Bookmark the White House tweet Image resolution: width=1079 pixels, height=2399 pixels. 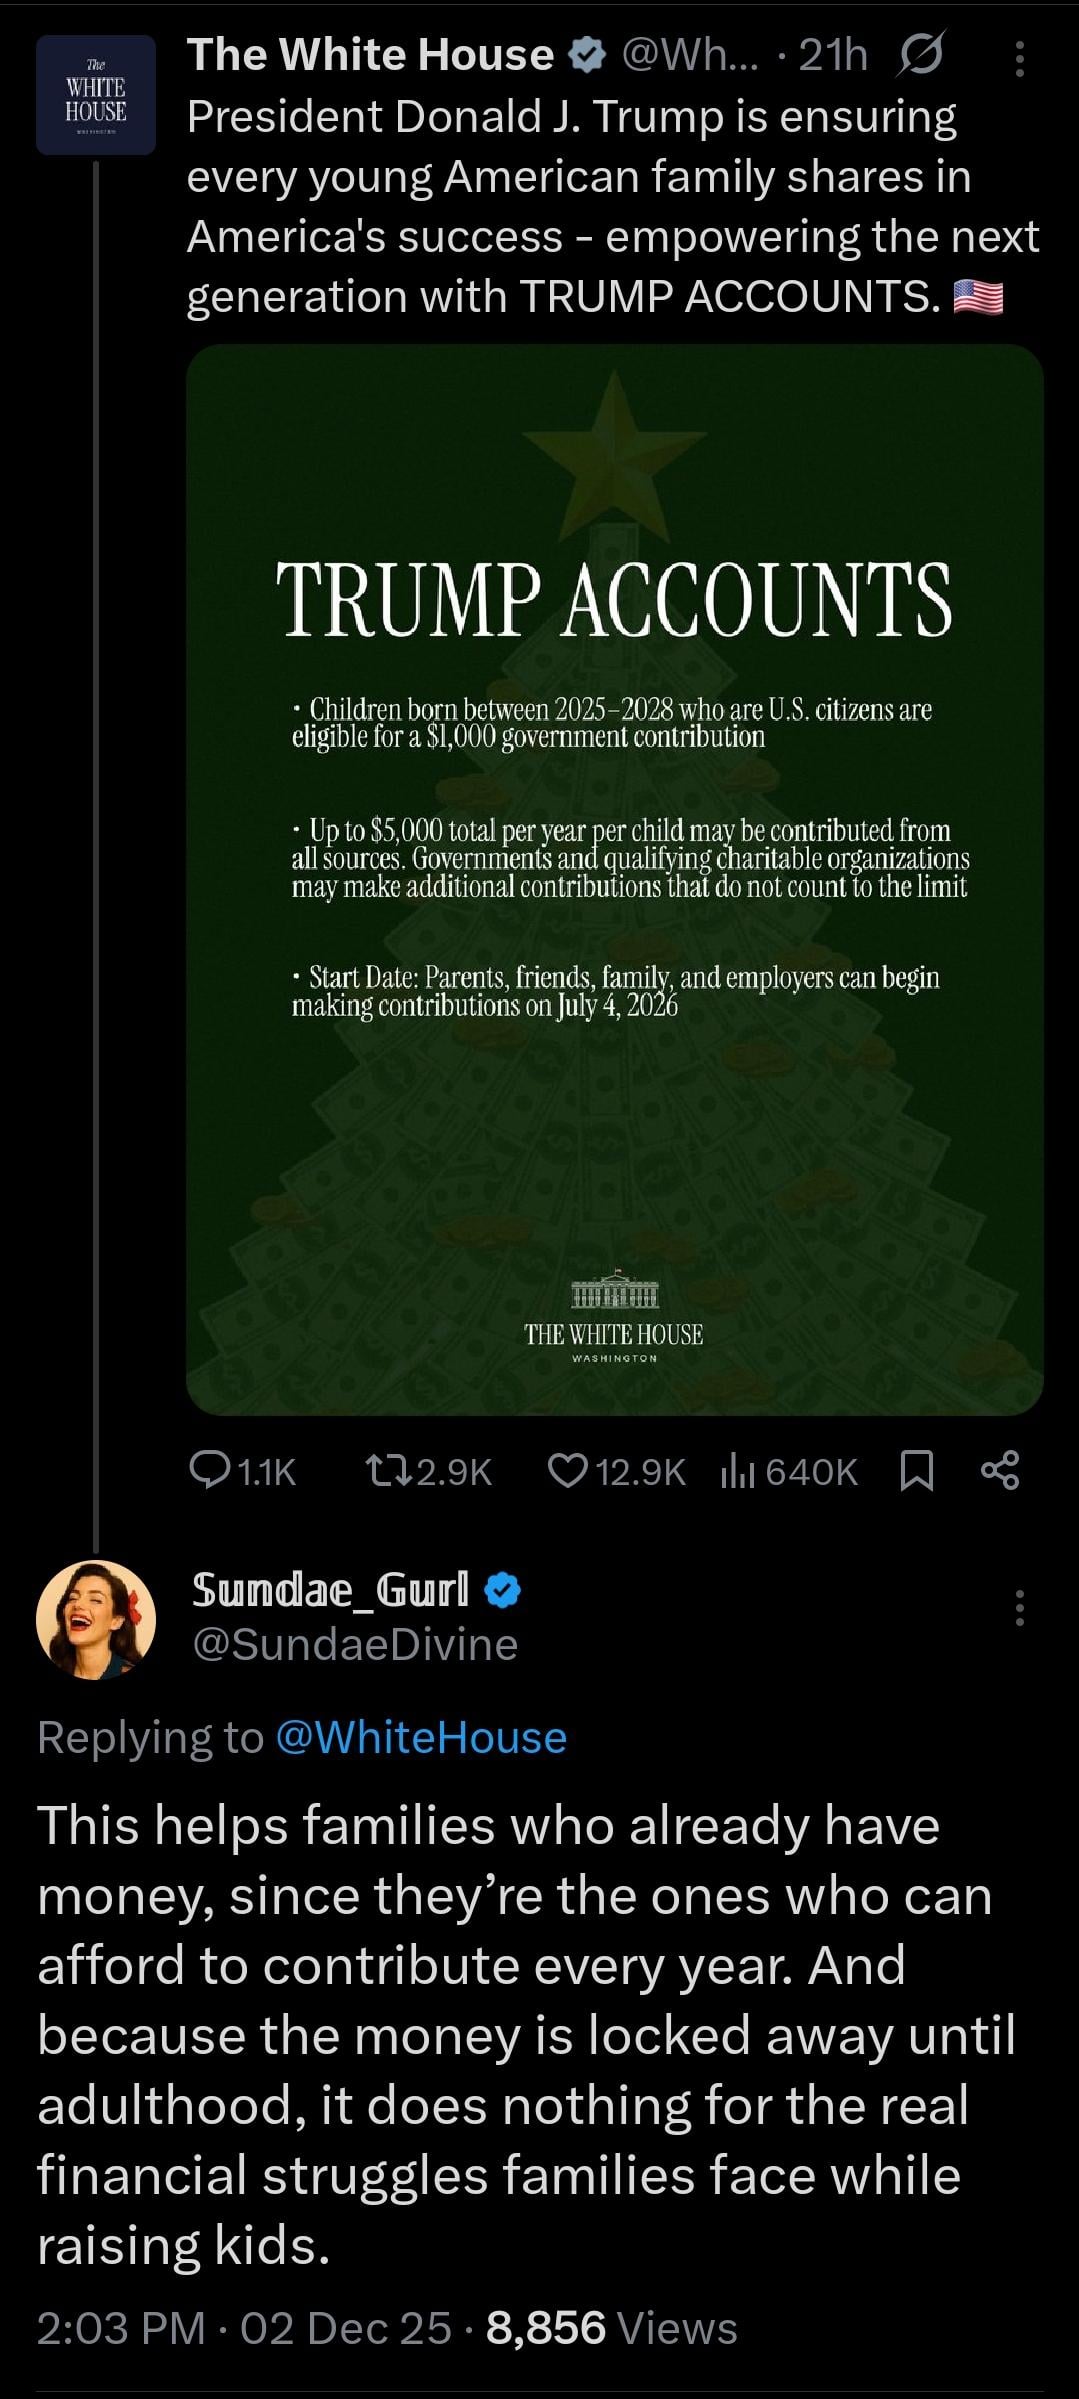[x=917, y=1471]
